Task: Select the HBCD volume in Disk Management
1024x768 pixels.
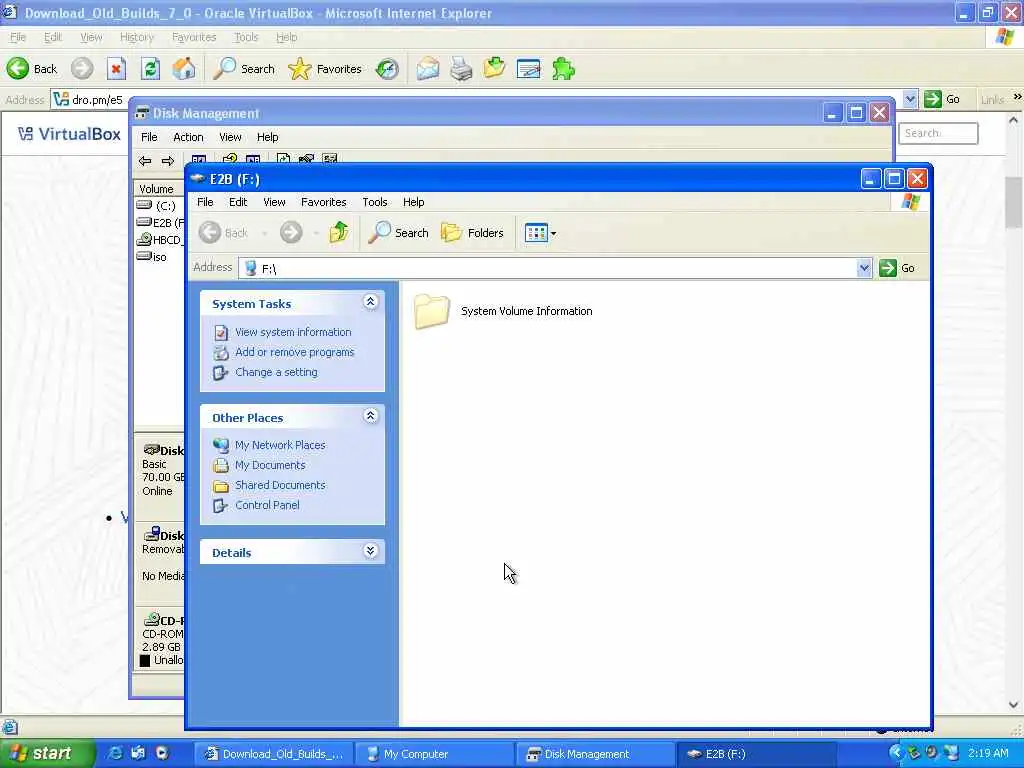Action: 159,240
